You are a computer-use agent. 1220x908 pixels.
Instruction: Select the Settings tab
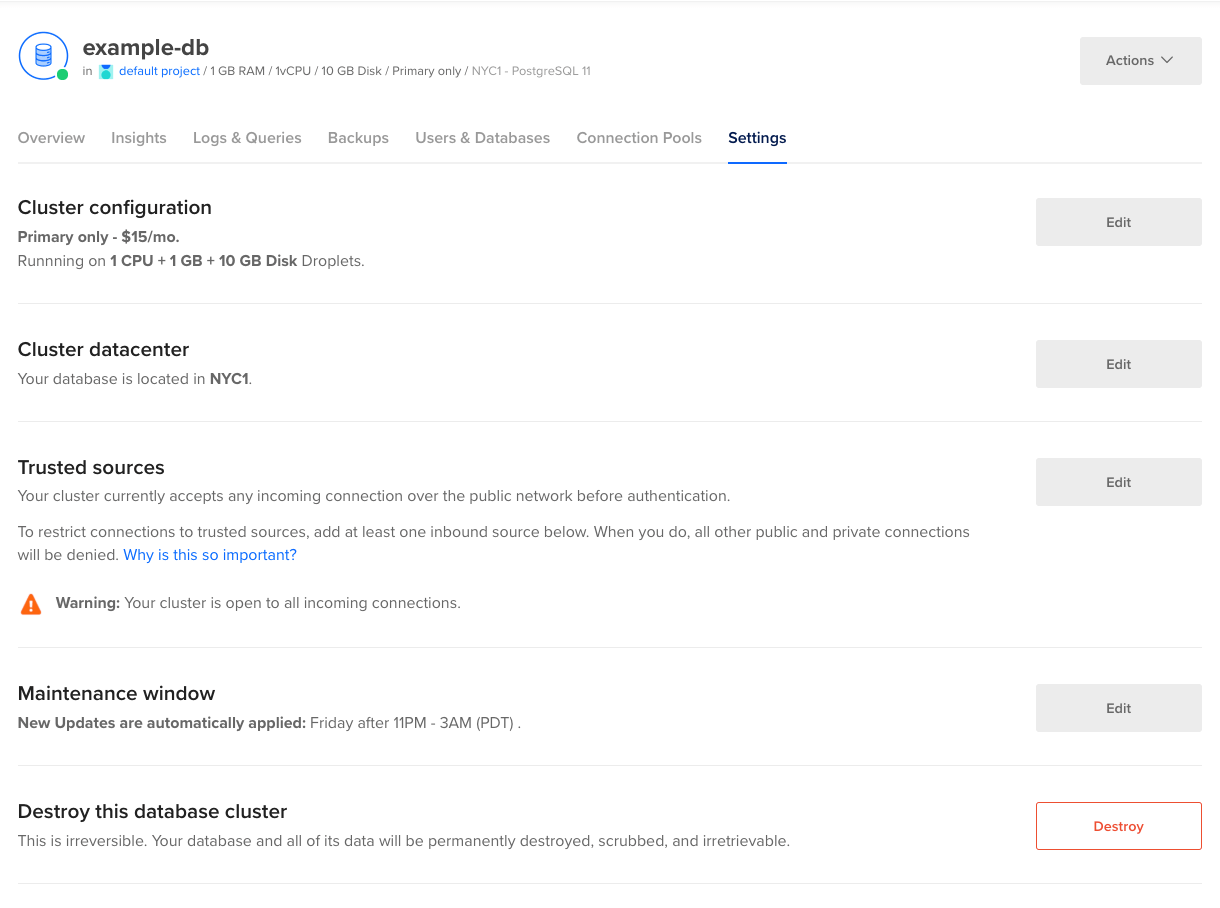tap(757, 138)
